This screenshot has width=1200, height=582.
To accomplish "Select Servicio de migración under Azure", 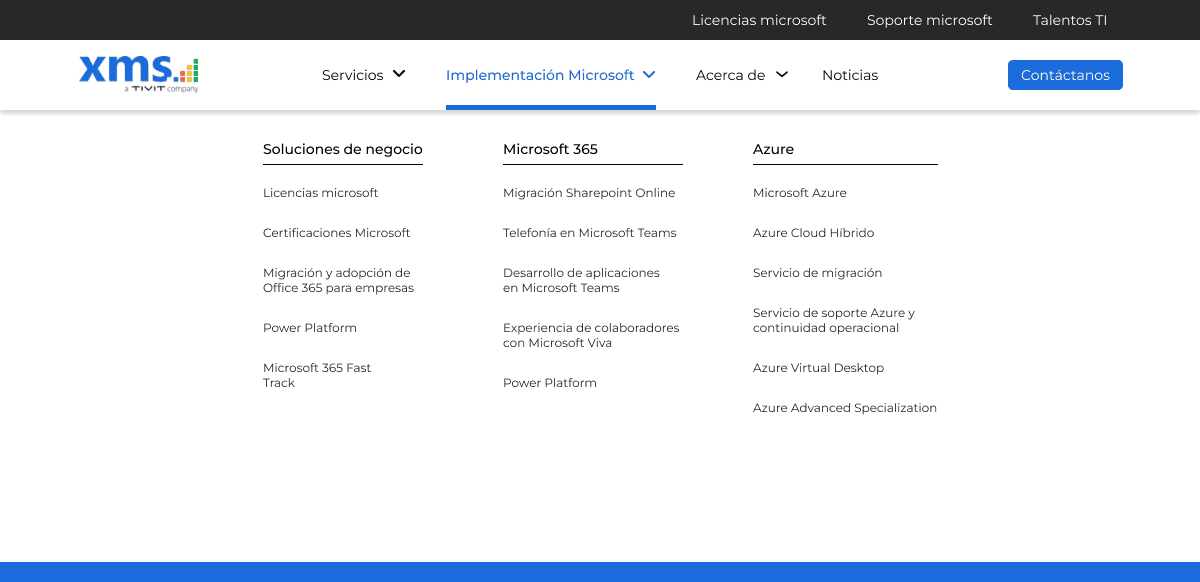I will pos(818,273).
